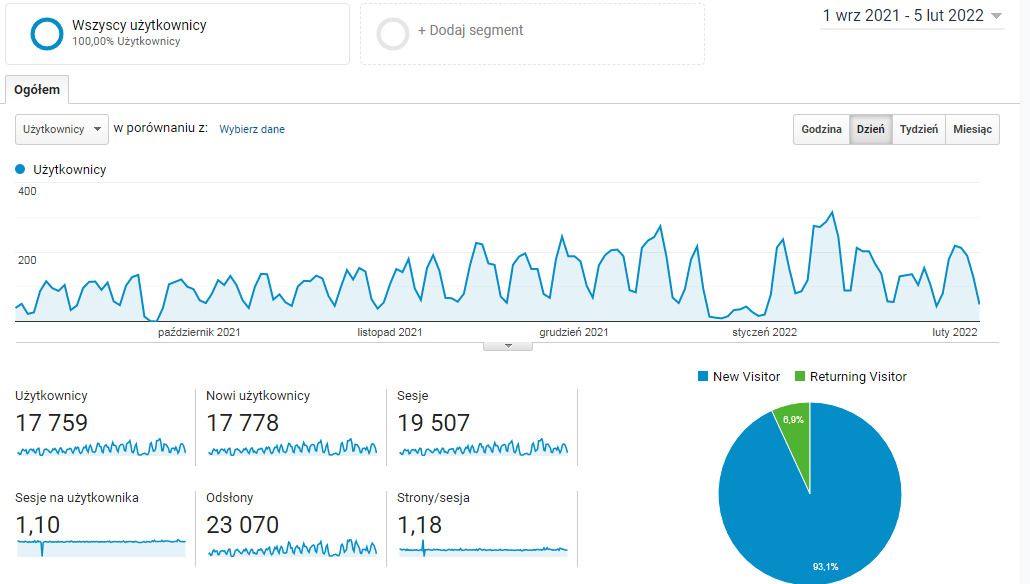Click the green Returning Visitor legend swatch

pyautogui.click(x=799, y=377)
